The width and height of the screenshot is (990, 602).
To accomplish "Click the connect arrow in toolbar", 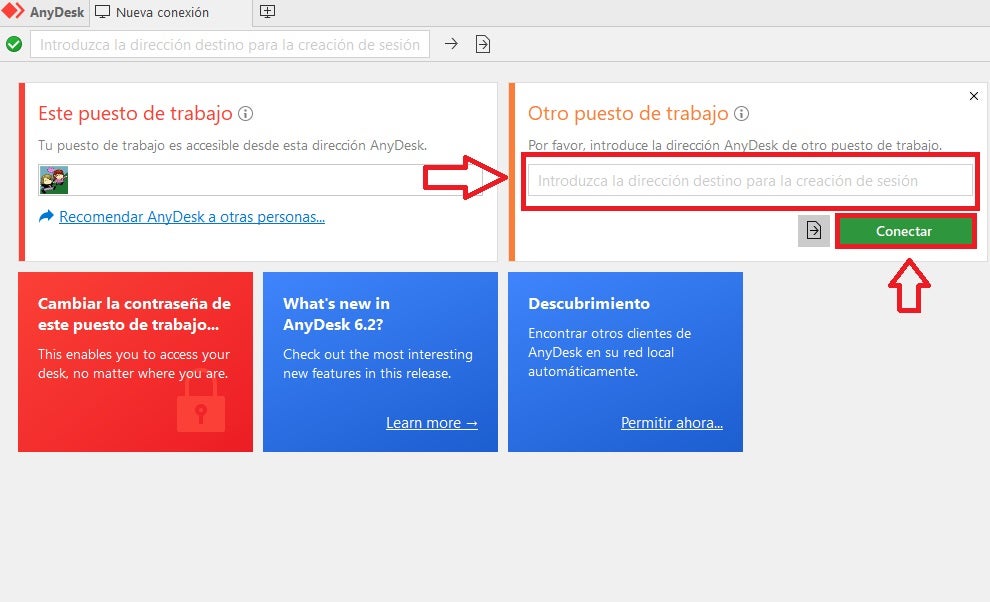I will (x=451, y=44).
